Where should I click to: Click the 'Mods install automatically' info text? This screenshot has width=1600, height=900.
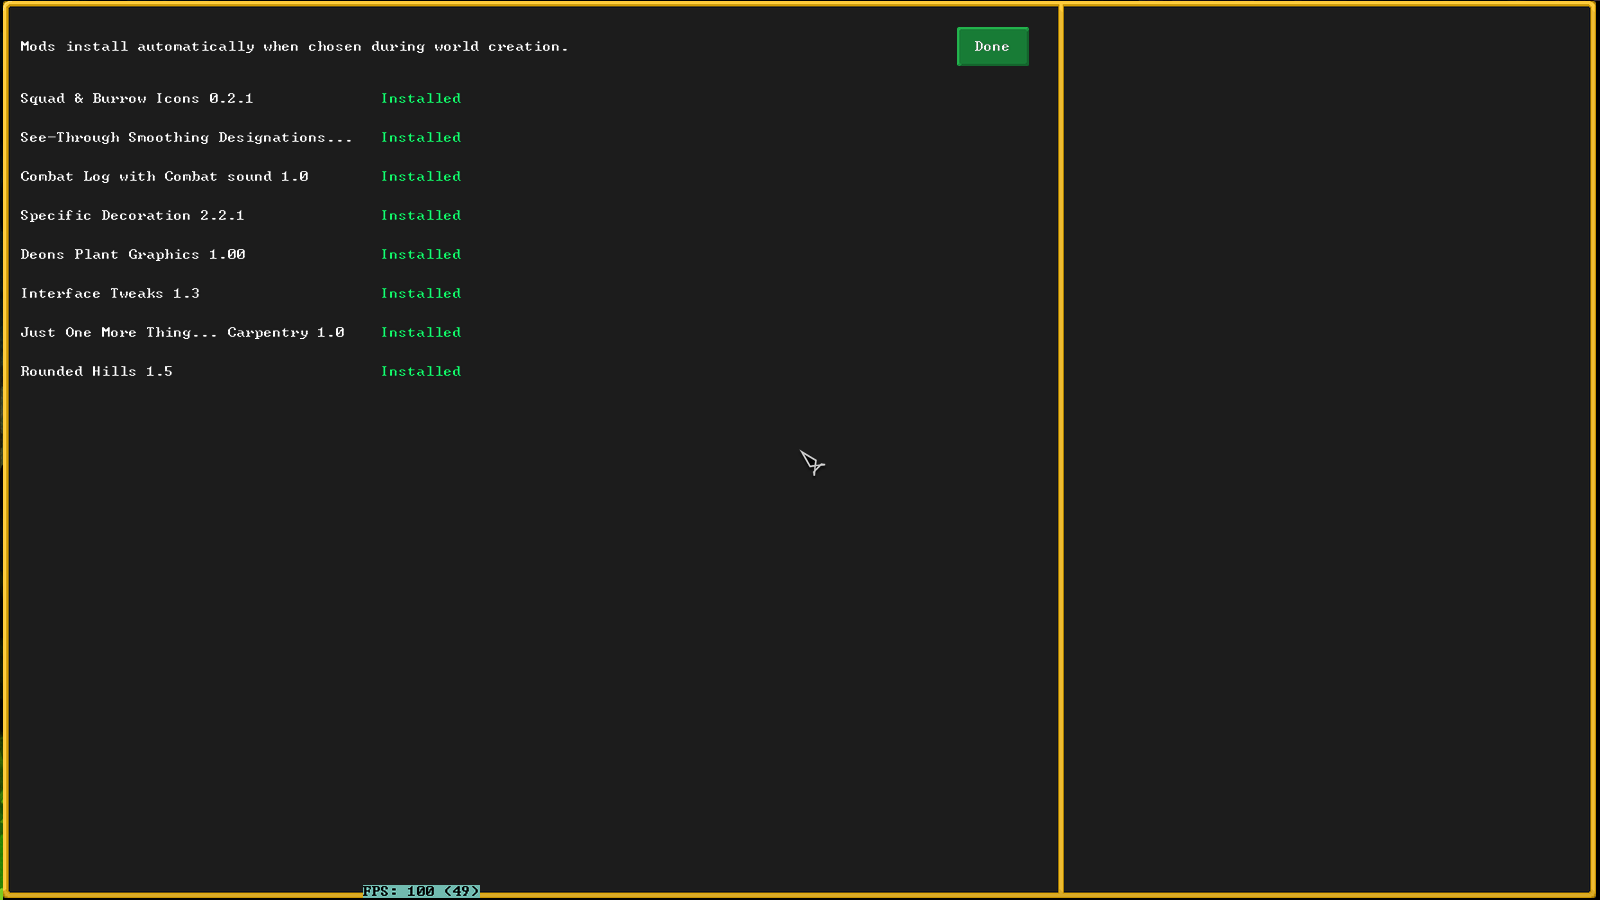[294, 46]
